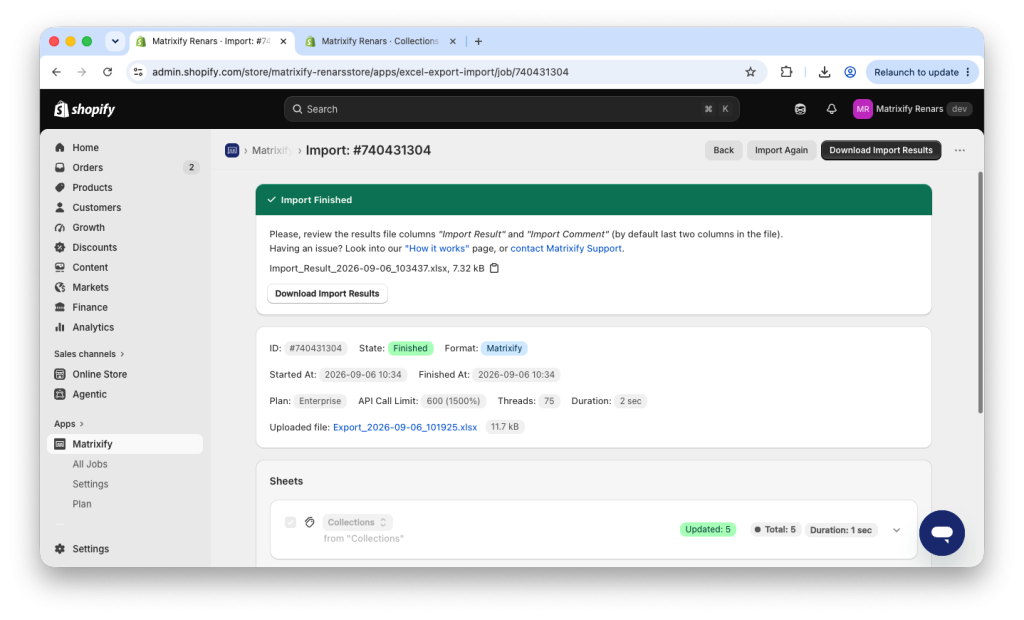Click the Collections tag icon
Screen dimensions: 1024x620
[310, 522]
